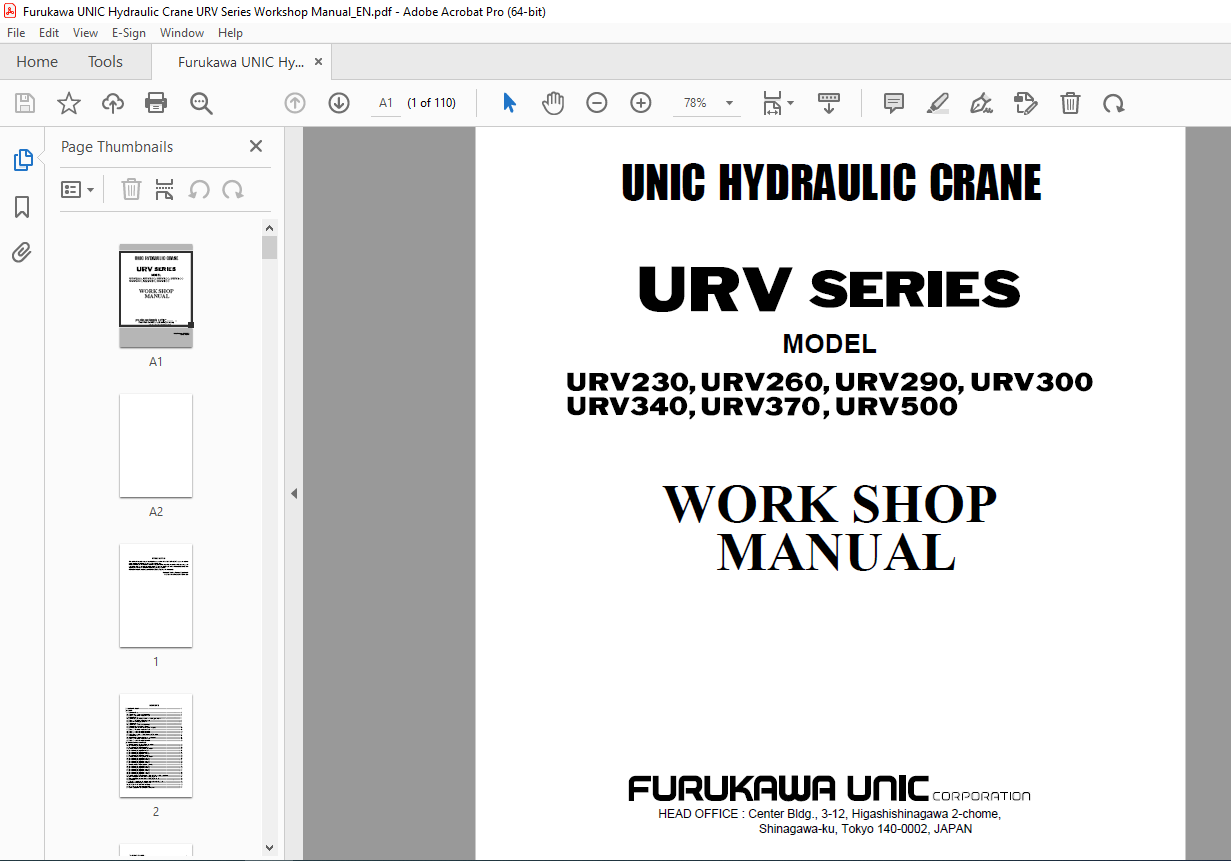Print the document

[x=156, y=103]
